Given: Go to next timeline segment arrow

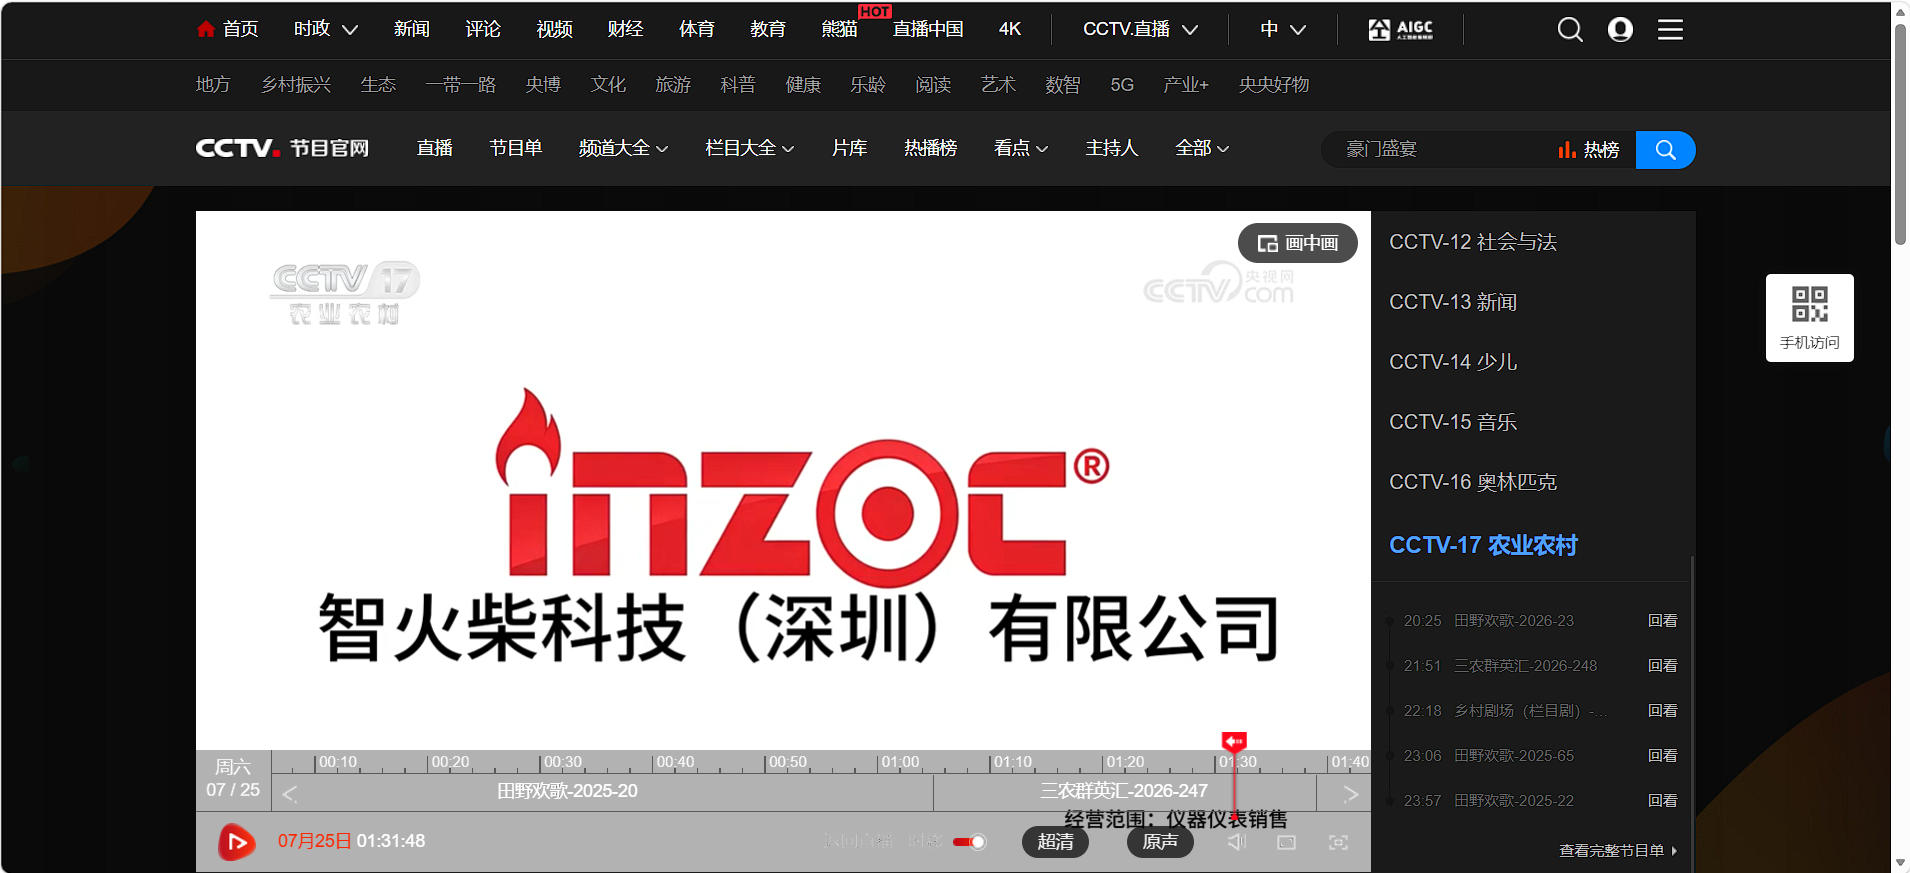Looking at the screenshot, I should click(x=1351, y=794).
